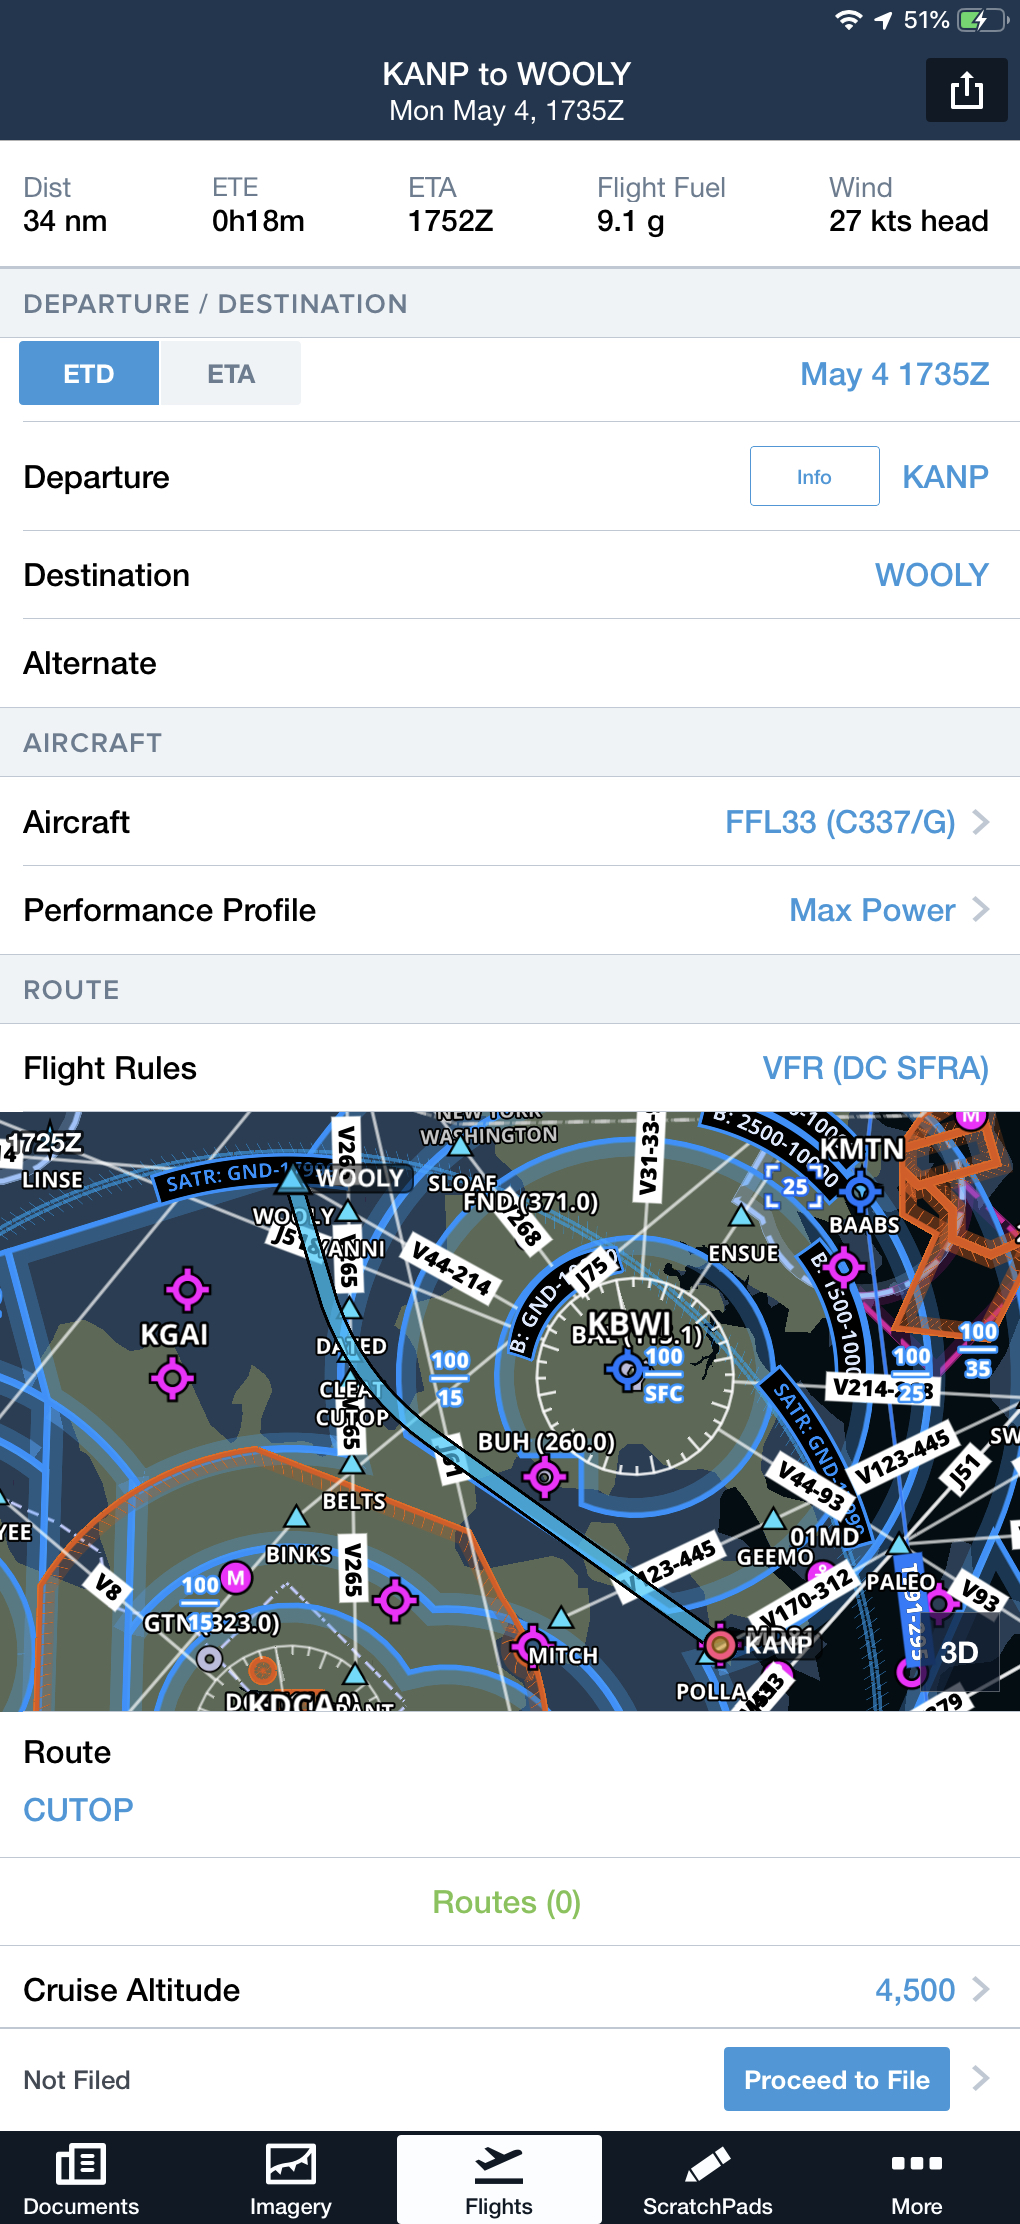This screenshot has width=1020, height=2224.
Task: Open the Imagery tab icon
Action: coord(290,2165)
